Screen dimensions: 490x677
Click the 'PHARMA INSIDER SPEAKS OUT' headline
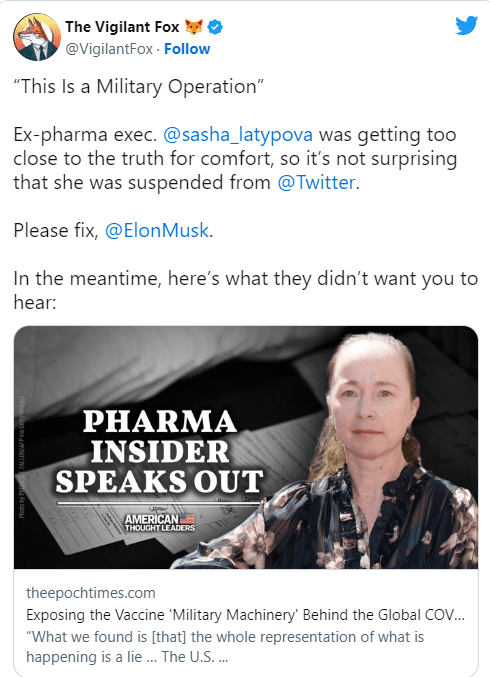coord(160,452)
